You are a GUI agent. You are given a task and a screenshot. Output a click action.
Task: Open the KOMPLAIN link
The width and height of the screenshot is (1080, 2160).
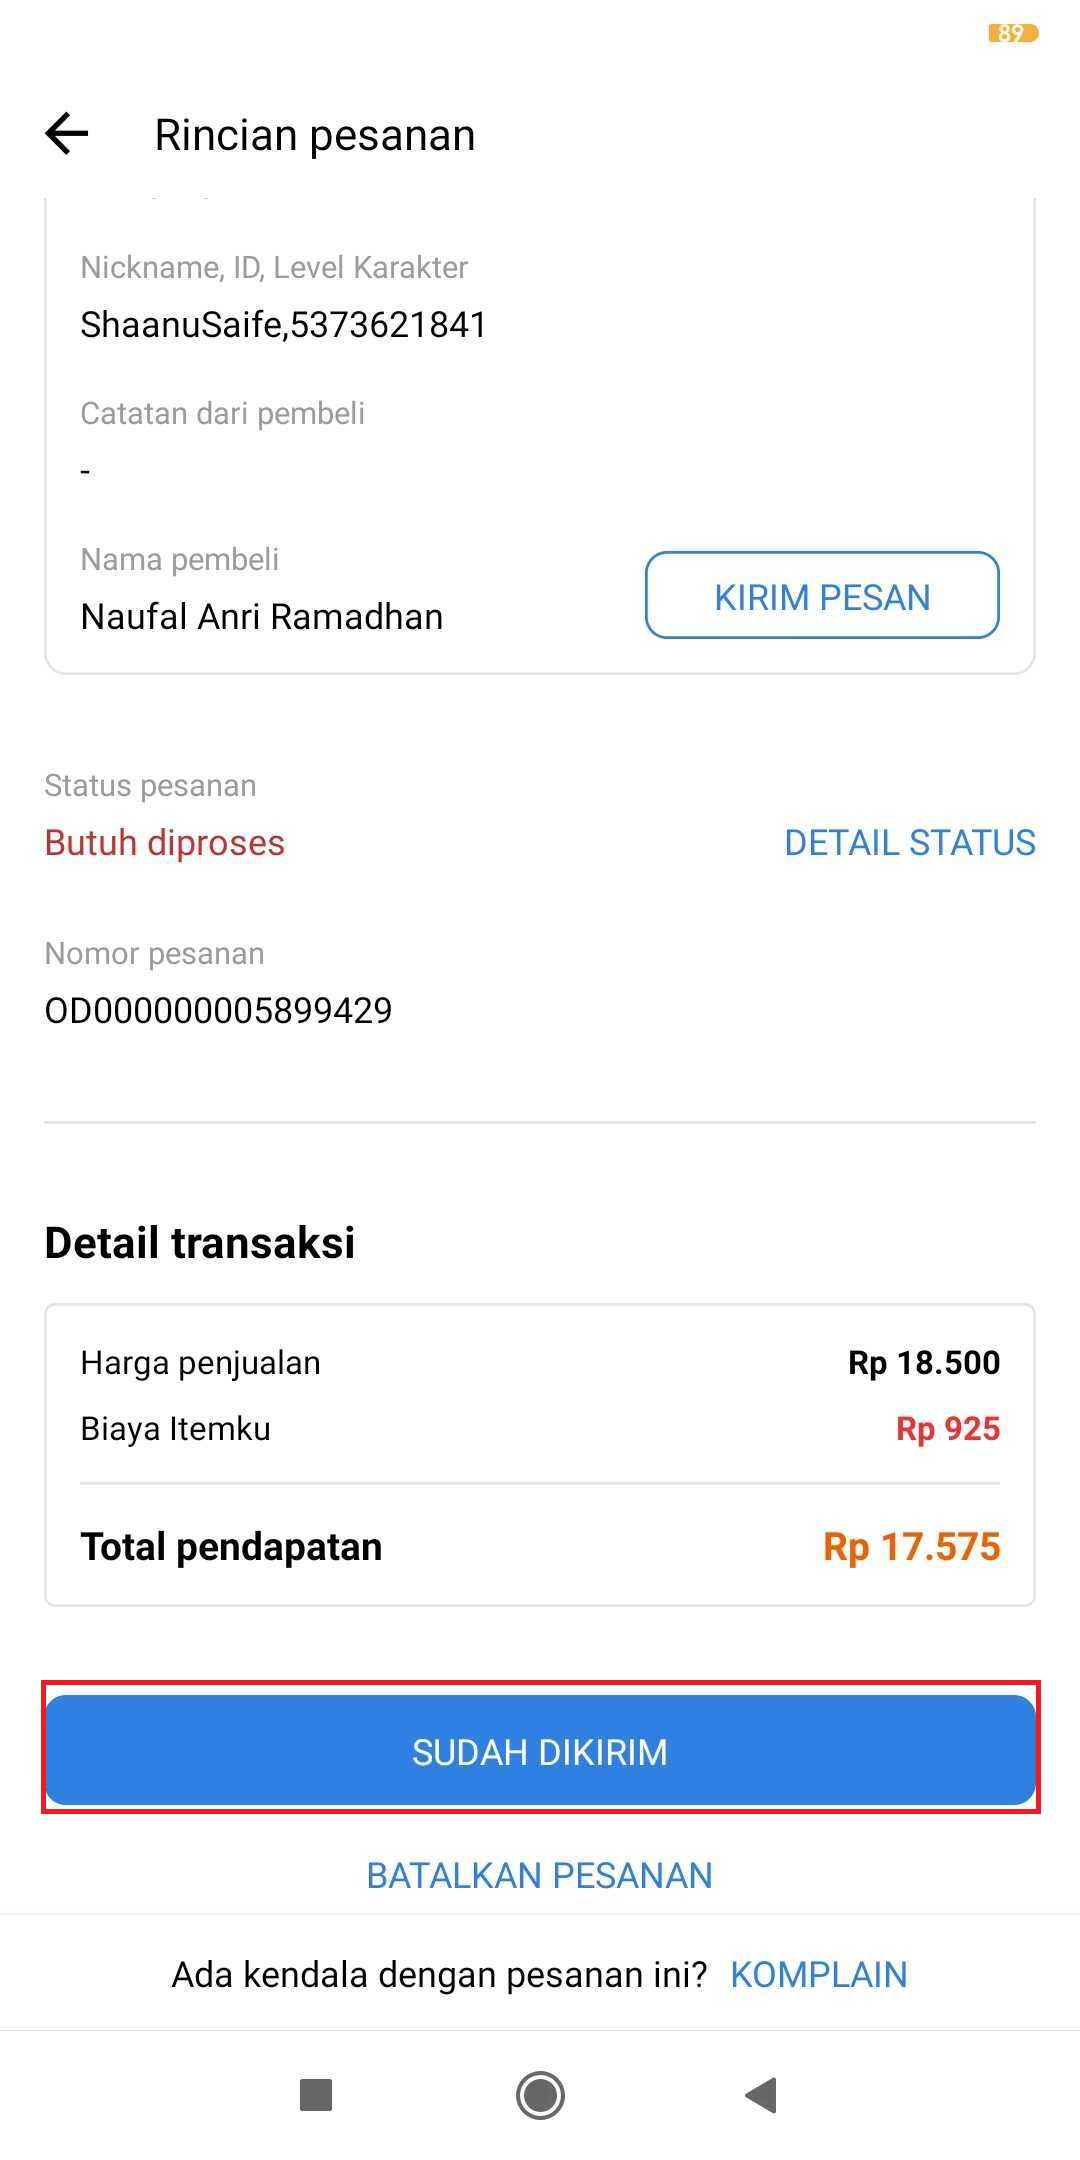pos(819,1974)
